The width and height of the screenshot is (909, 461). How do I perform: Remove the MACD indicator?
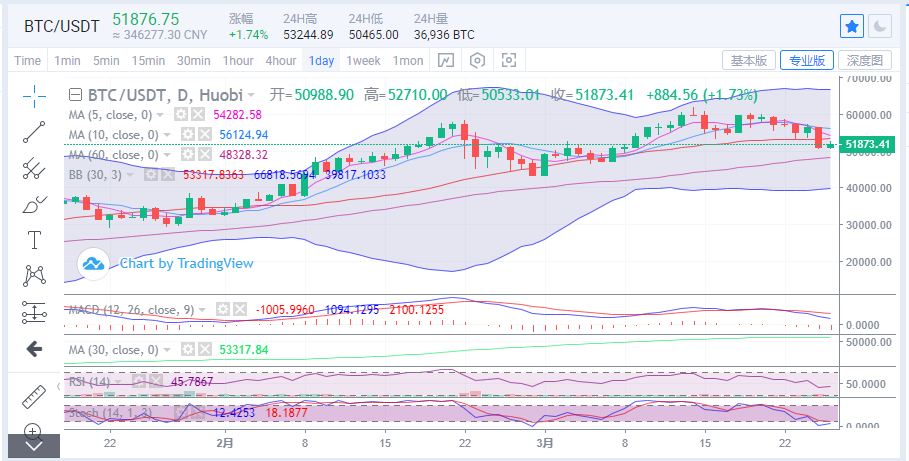pyautogui.click(x=239, y=310)
